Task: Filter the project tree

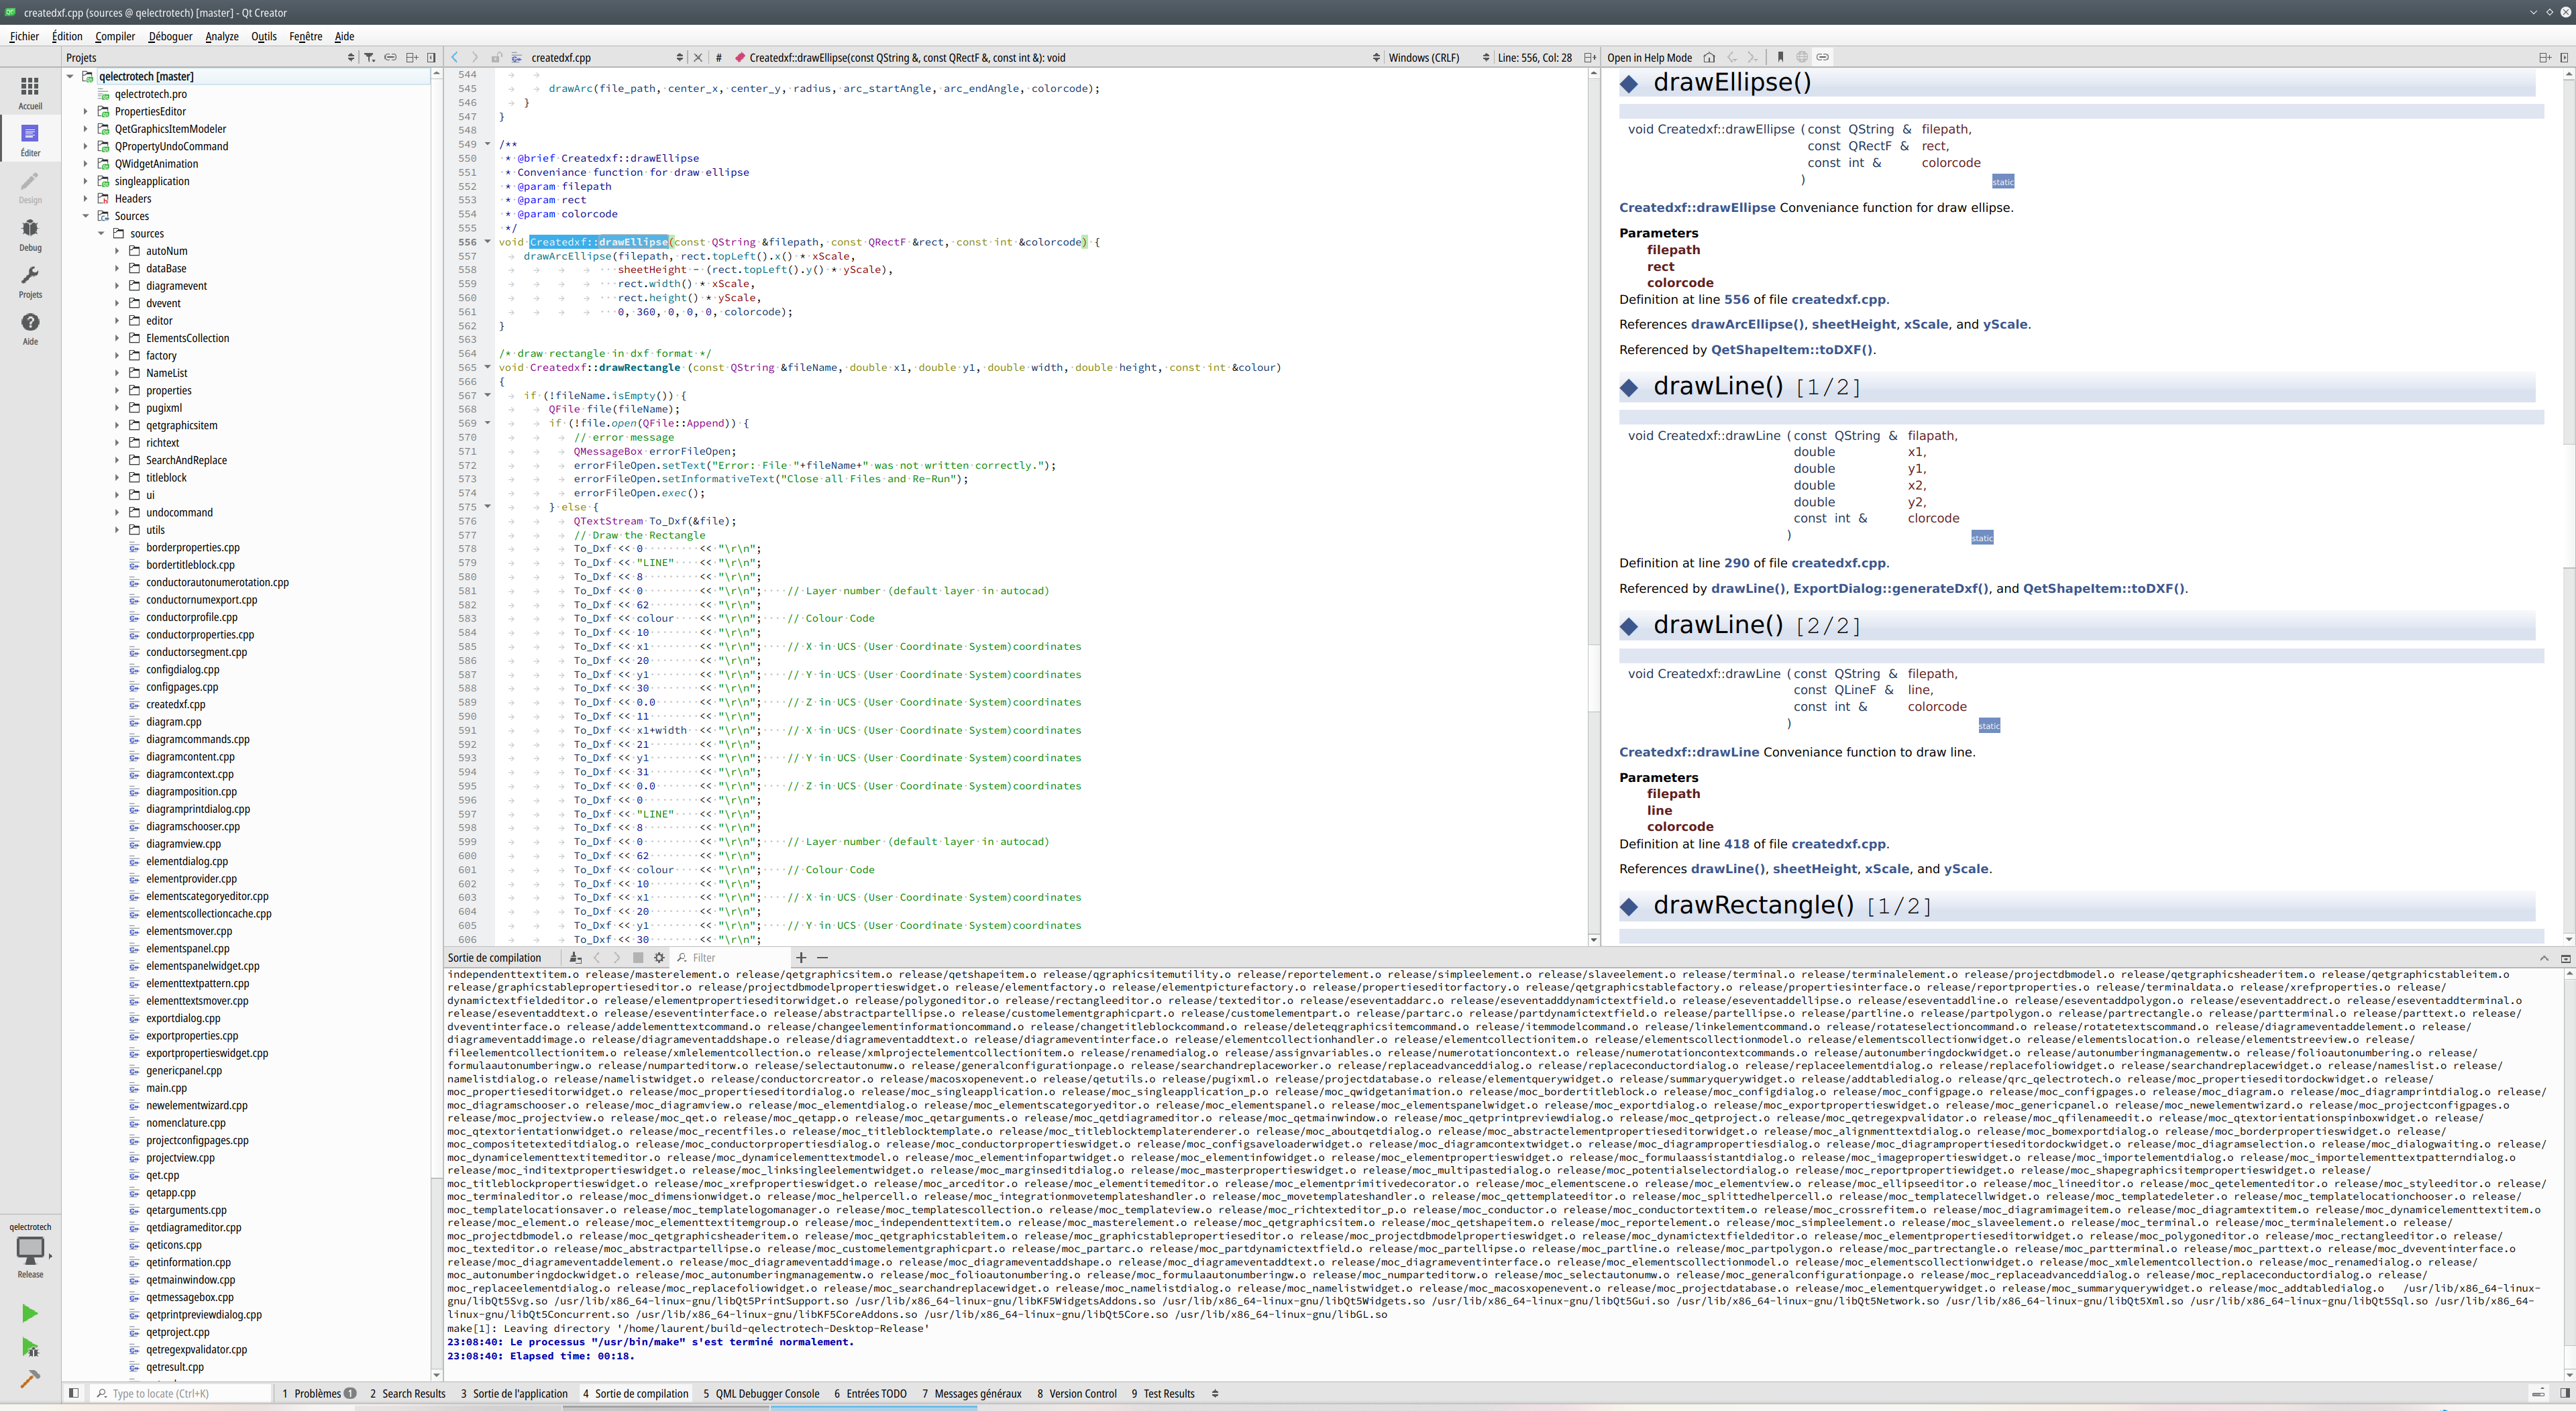Action: [369, 58]
